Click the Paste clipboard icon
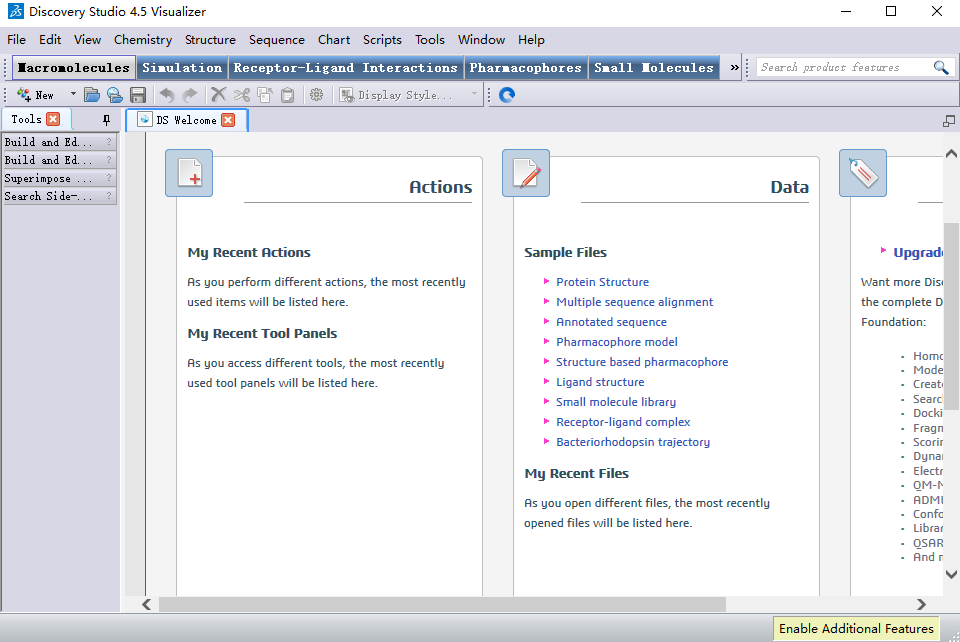This screenshot has width=960, height=642. point(287,95)
